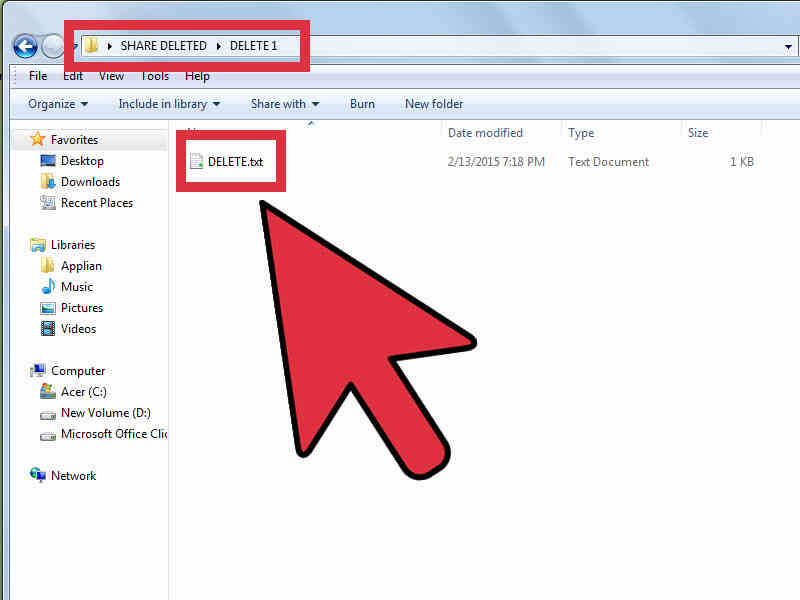Sort files by Date modified column

click(x=487, y=132)
